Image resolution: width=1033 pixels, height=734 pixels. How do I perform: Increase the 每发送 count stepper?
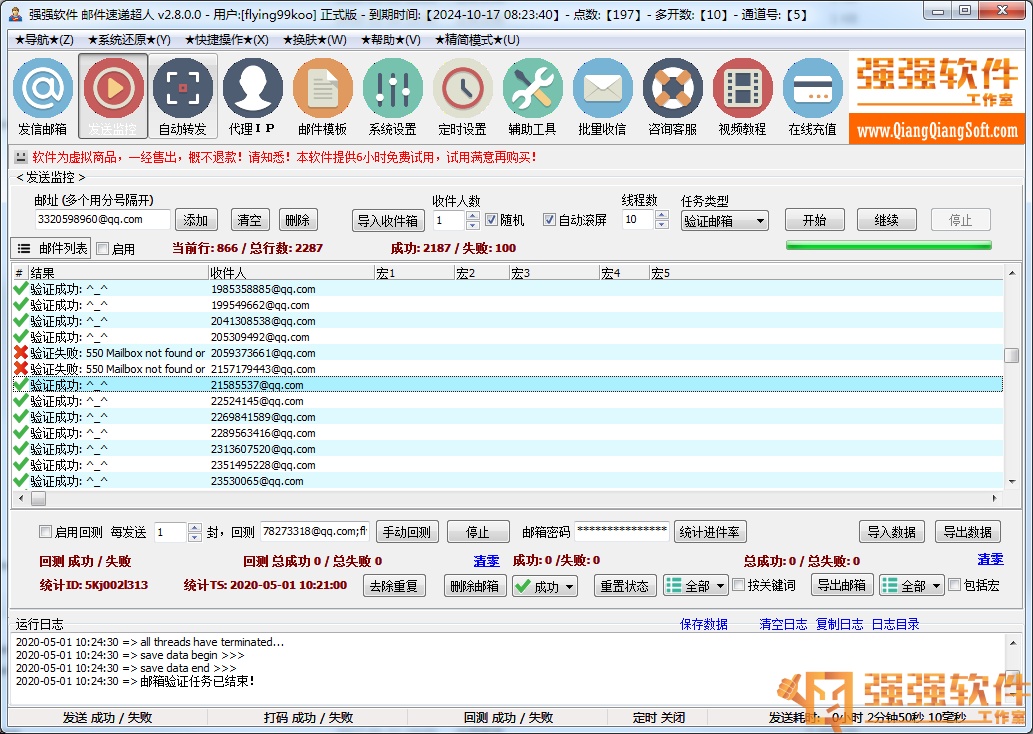tap(194, 527)
